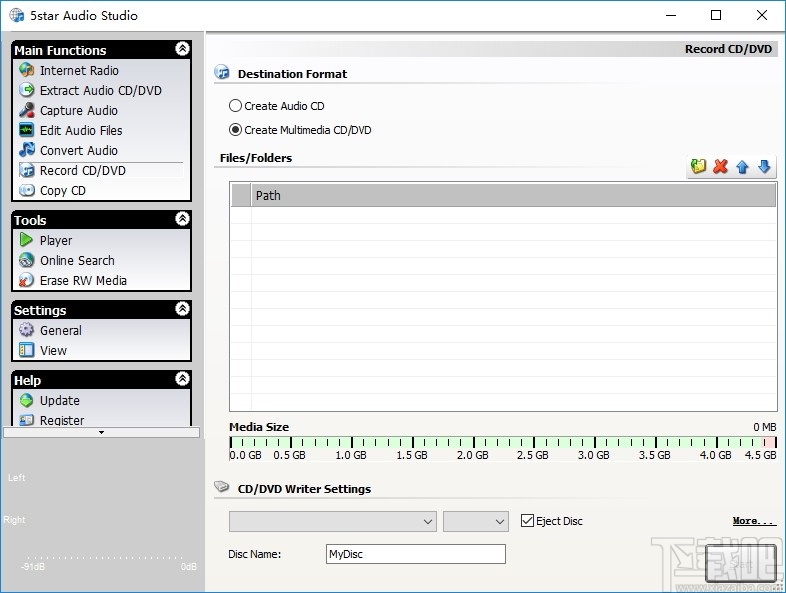Collapse the Settings panel
786x593 pixels.
pyautogui.click(x=182, y=309)
